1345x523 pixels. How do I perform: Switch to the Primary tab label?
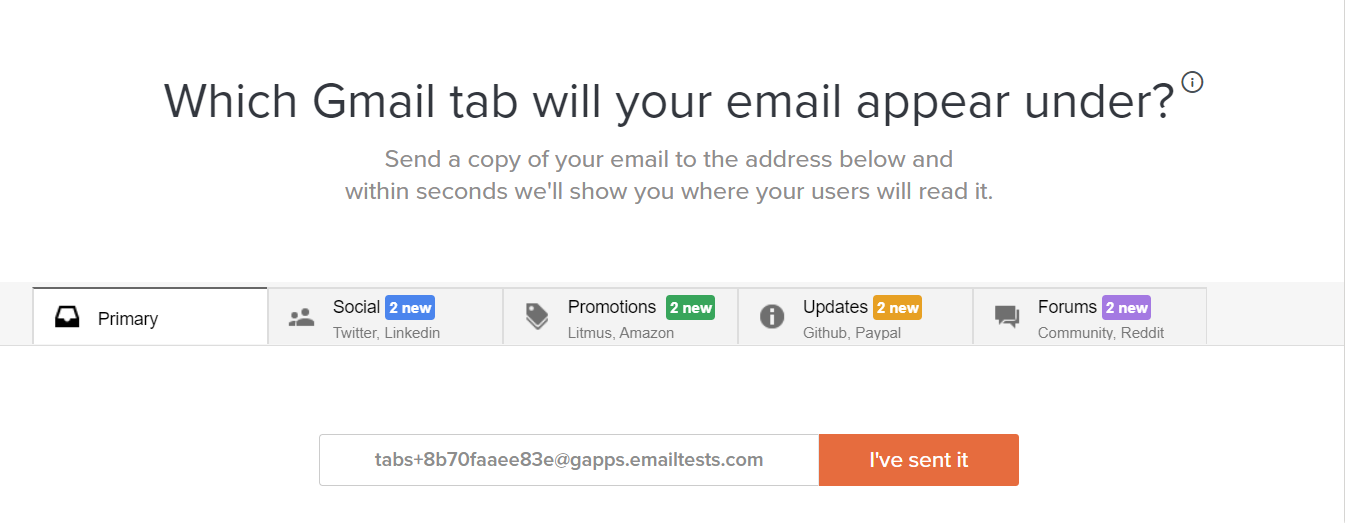[128, 319]
